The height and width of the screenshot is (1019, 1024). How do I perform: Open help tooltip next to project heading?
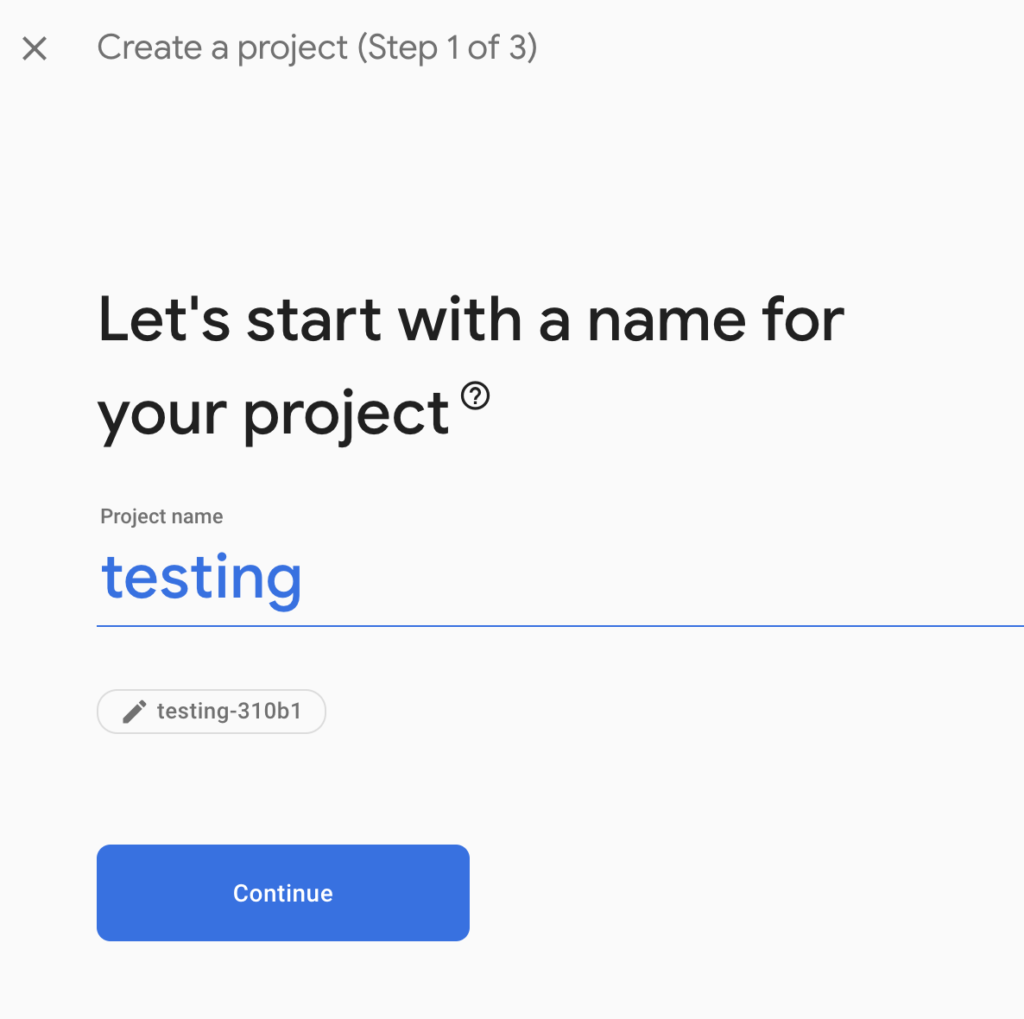pyautogui.click(x=475, y=396)
